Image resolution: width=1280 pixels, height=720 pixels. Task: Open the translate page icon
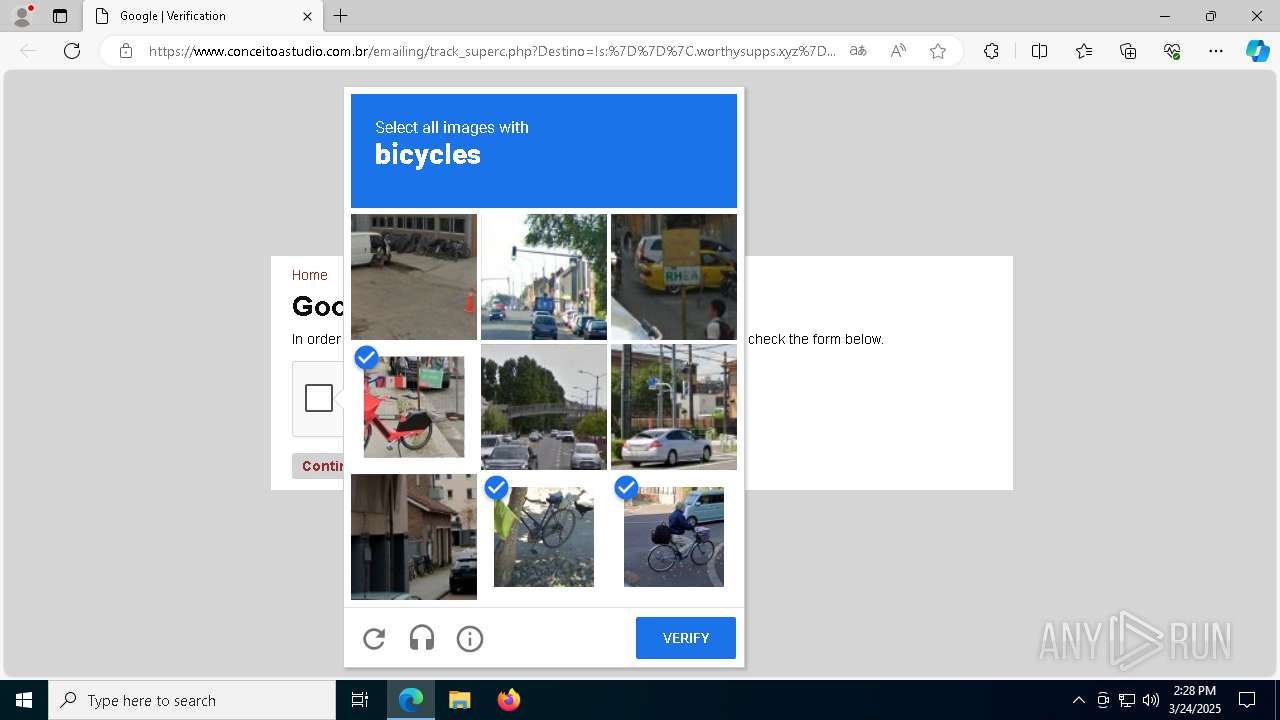[x=858, y=51]
